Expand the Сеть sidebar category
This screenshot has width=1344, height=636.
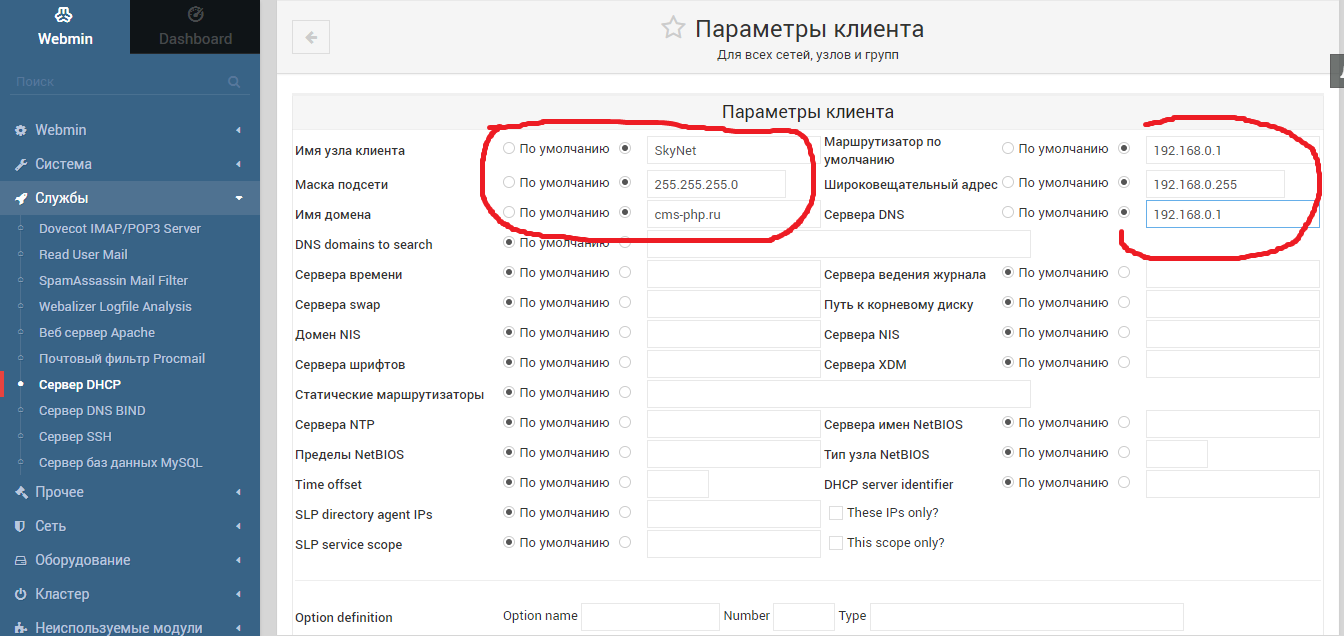pos(130,526)
